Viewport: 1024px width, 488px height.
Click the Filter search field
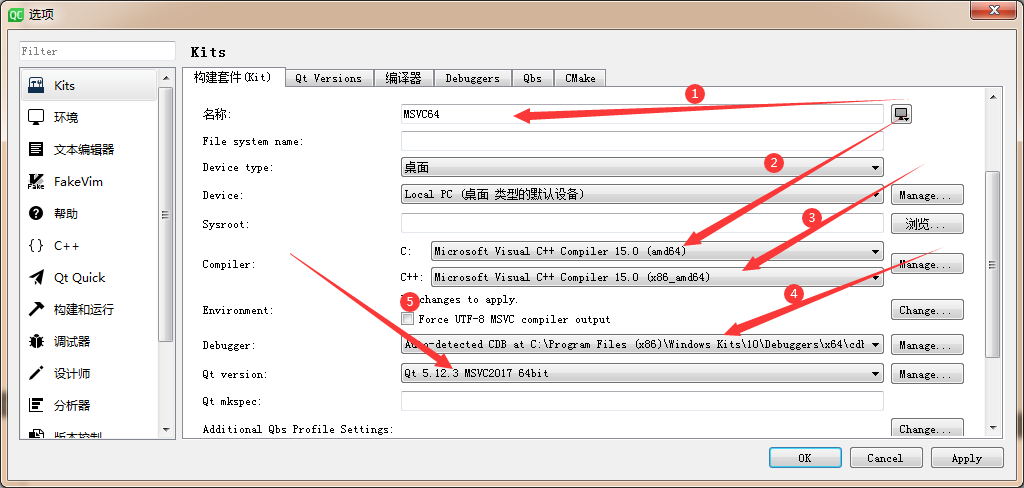[x=97, y=51]
